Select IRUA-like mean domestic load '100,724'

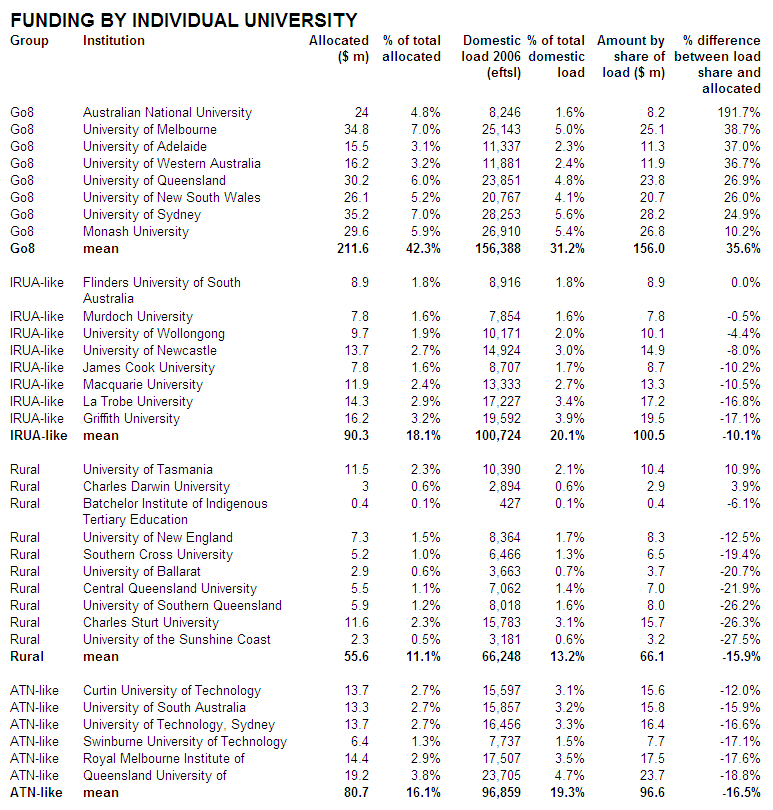pyautogui.click(x=498, y=435)
